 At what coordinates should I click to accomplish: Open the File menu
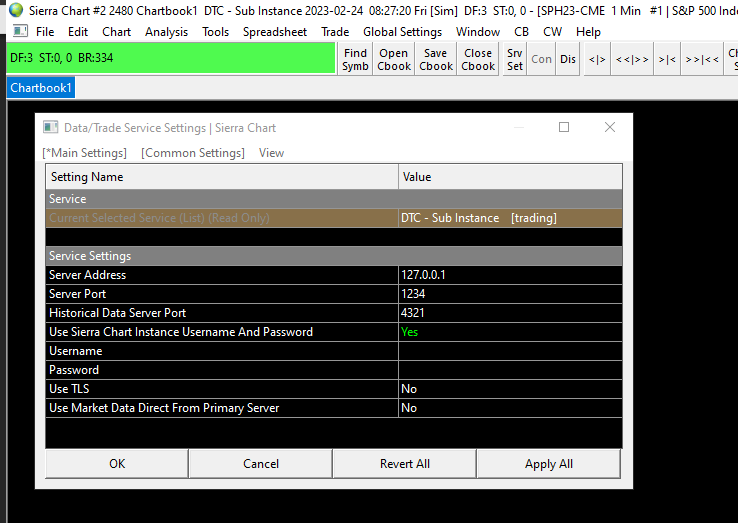45,32
